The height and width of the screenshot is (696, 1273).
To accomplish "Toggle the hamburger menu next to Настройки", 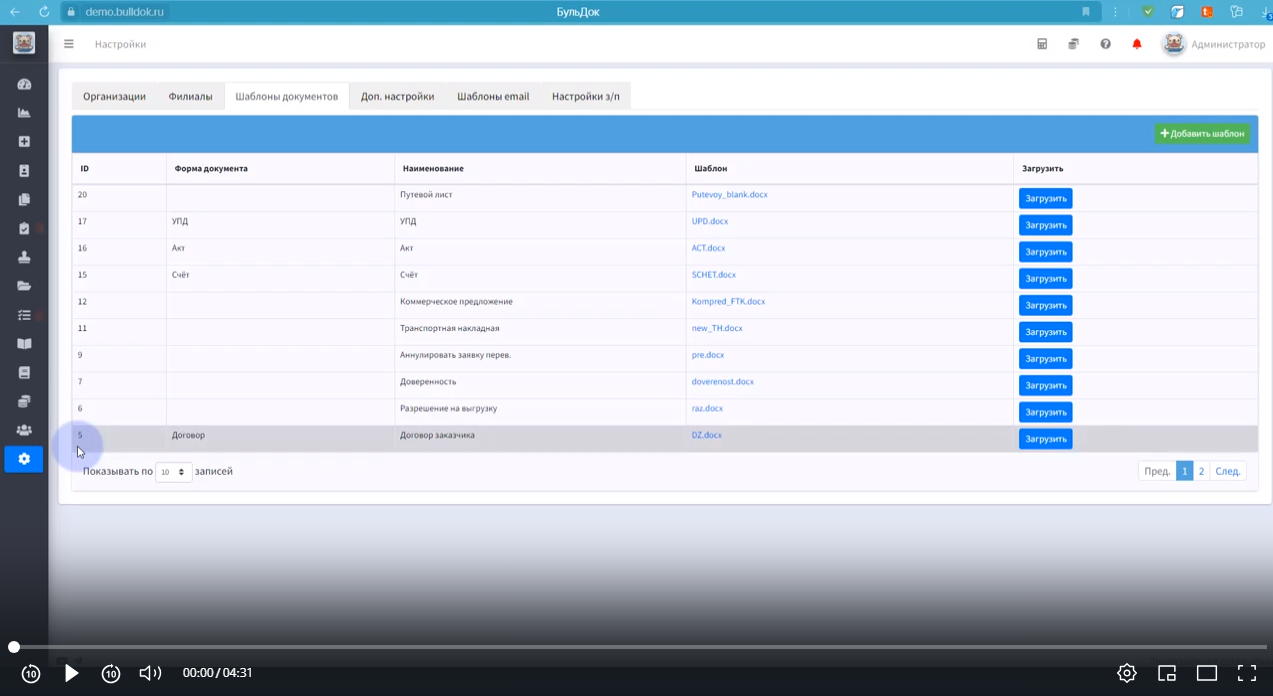I will point(69,44).
